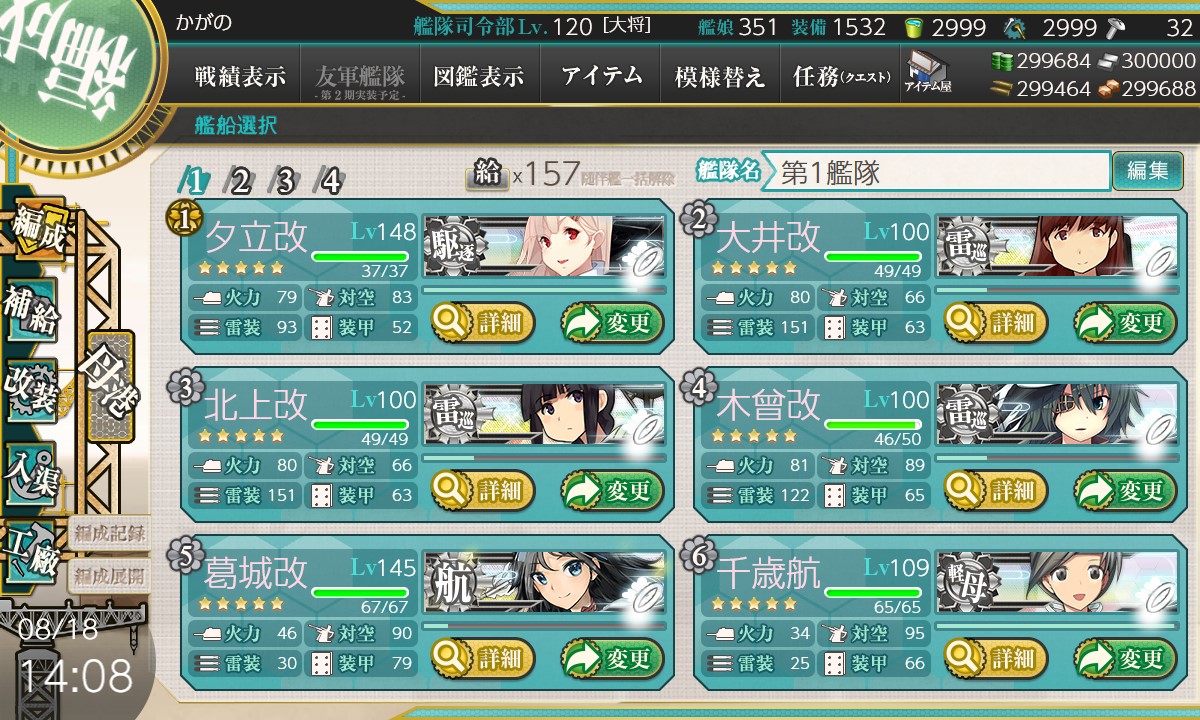Open the 任務 quest menu
1200x720 pixels.
840,76
